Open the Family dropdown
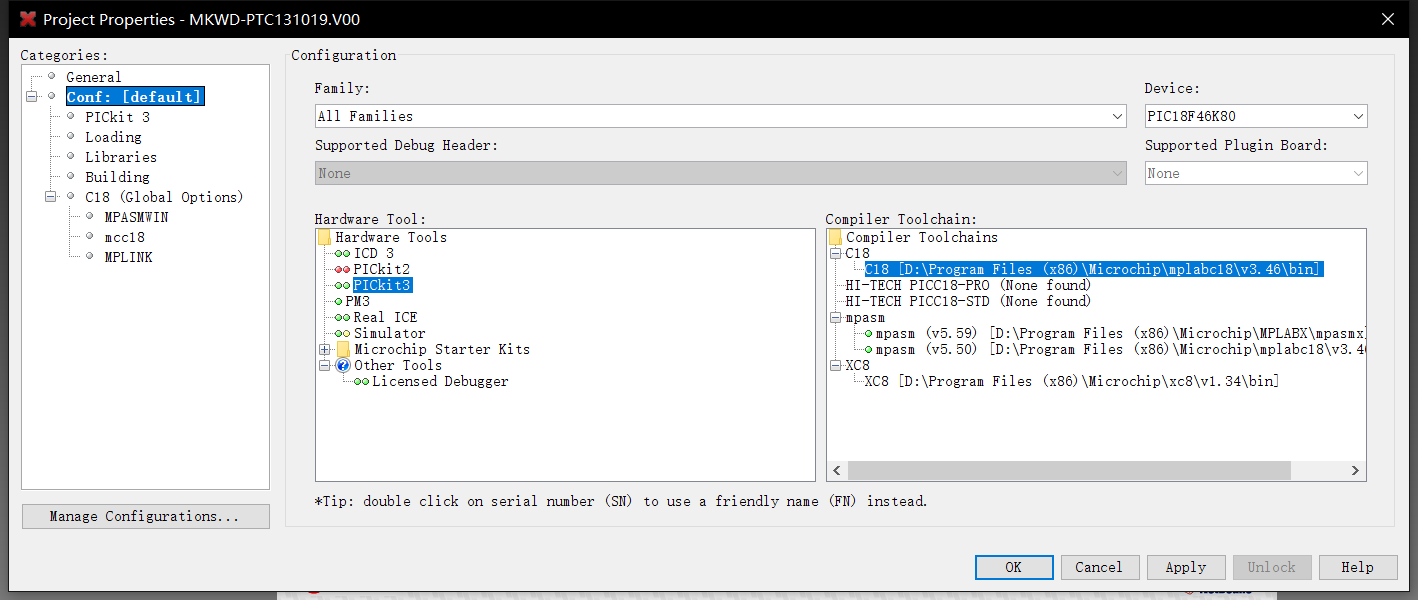 pyautogui.click(x=721, y=116)
